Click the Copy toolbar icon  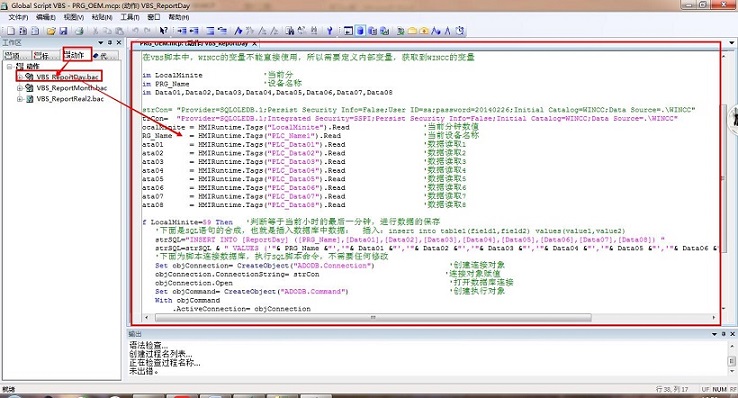pos(107,31)
